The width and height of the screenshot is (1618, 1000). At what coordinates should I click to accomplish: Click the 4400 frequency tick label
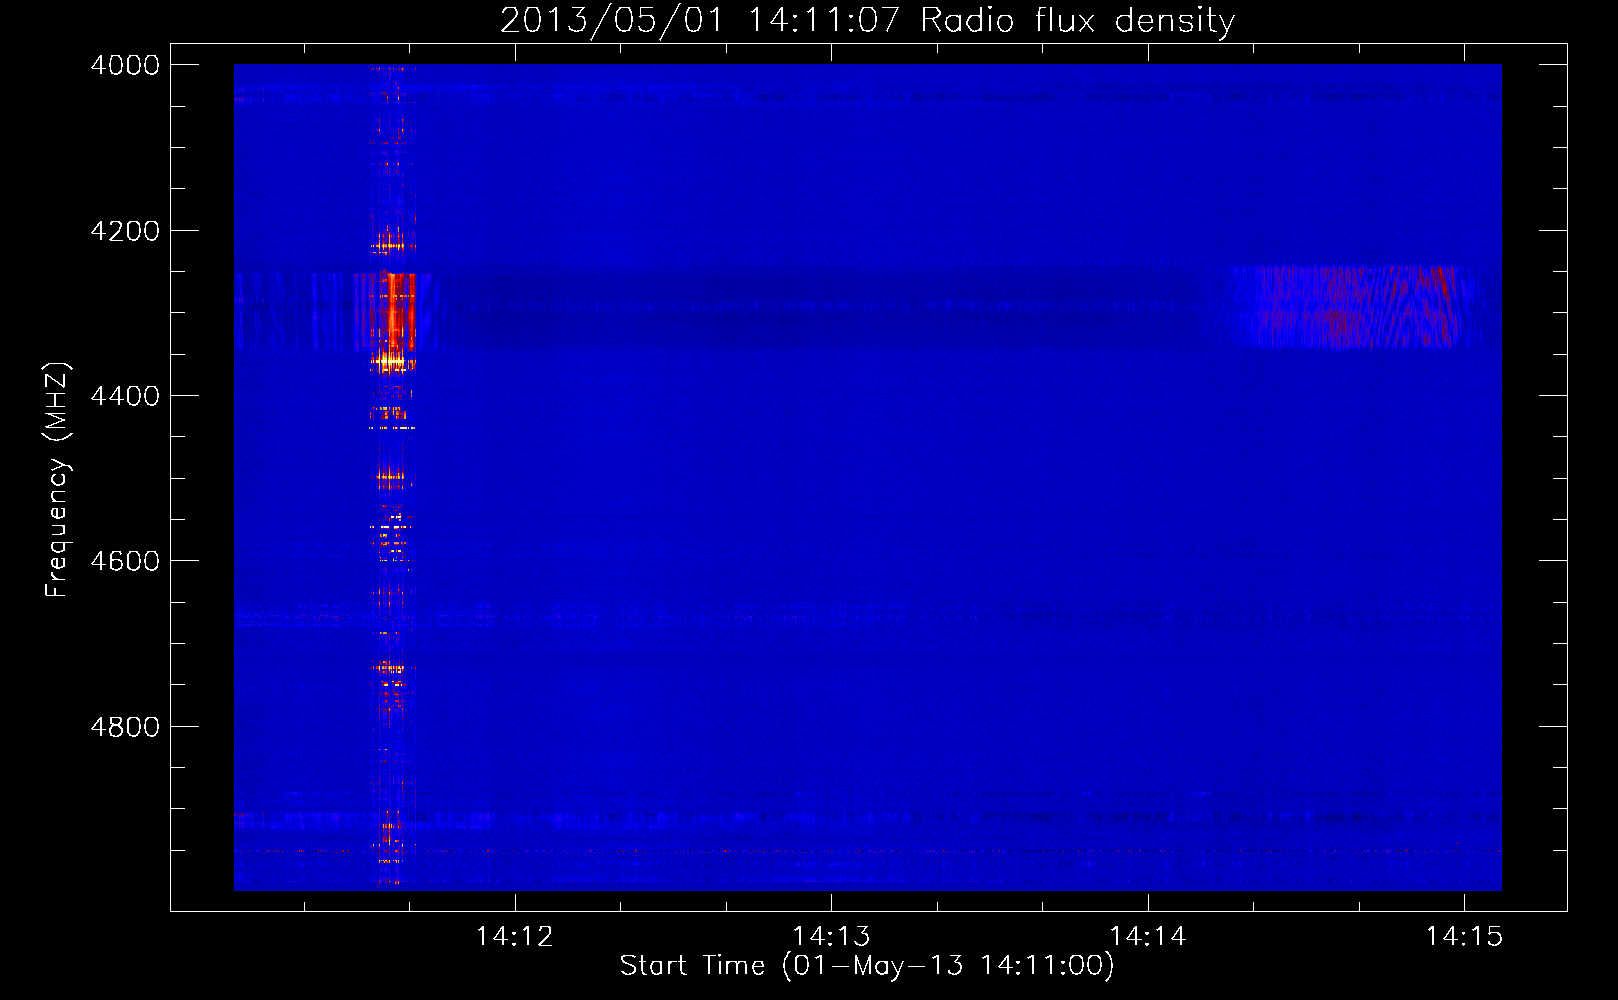tap(125, 396)
